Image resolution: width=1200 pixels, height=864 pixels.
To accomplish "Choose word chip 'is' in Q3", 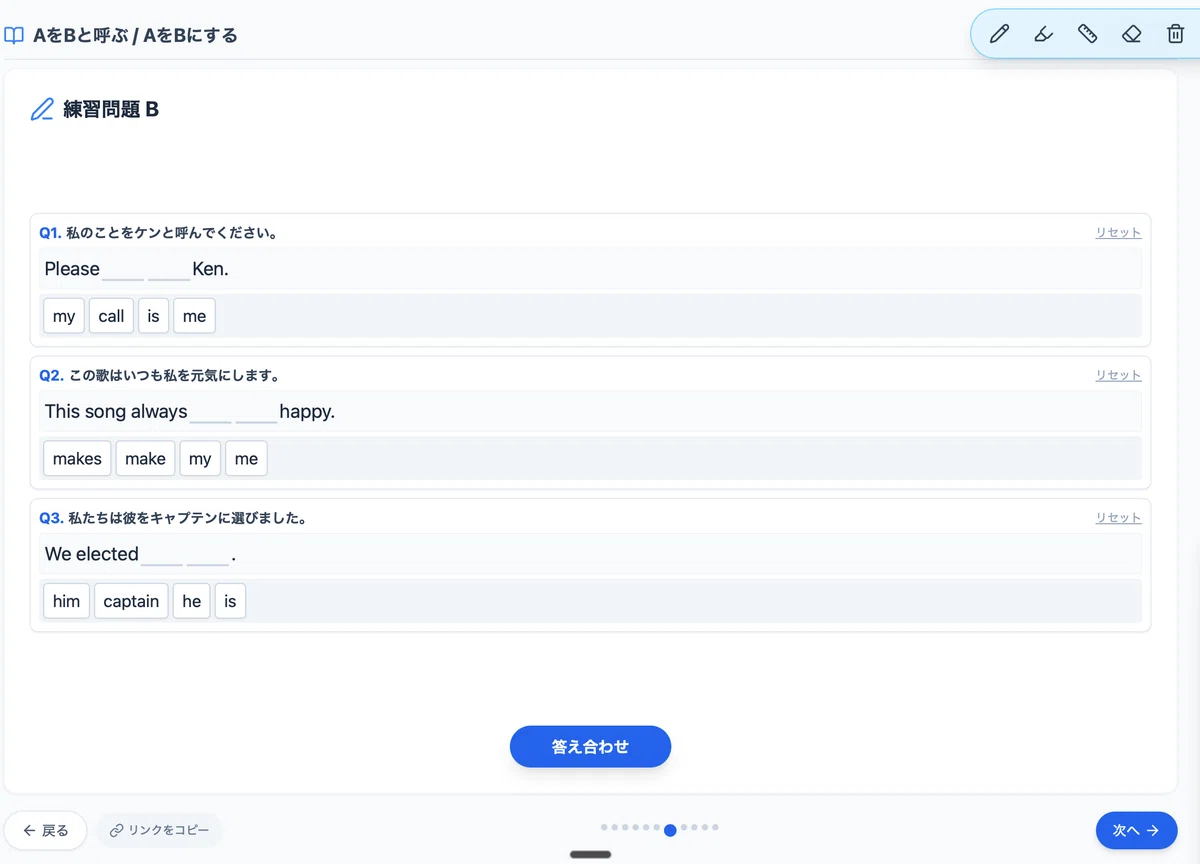I will [230, 601].
